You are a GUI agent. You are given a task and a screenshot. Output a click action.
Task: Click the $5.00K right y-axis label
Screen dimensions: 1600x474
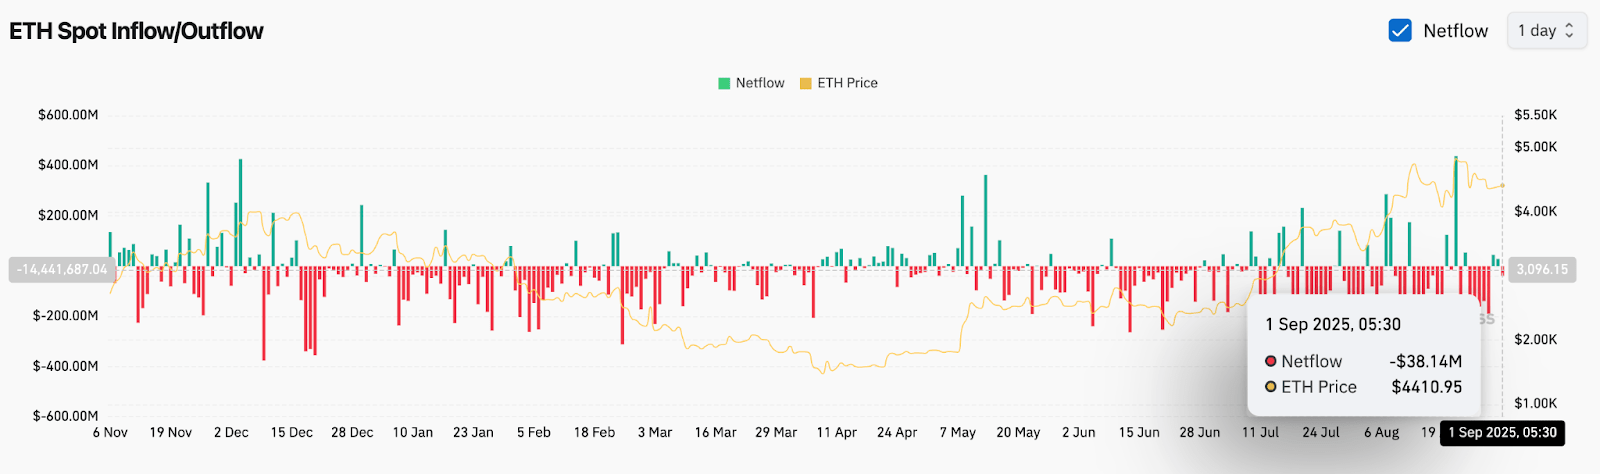point(1535,147)
